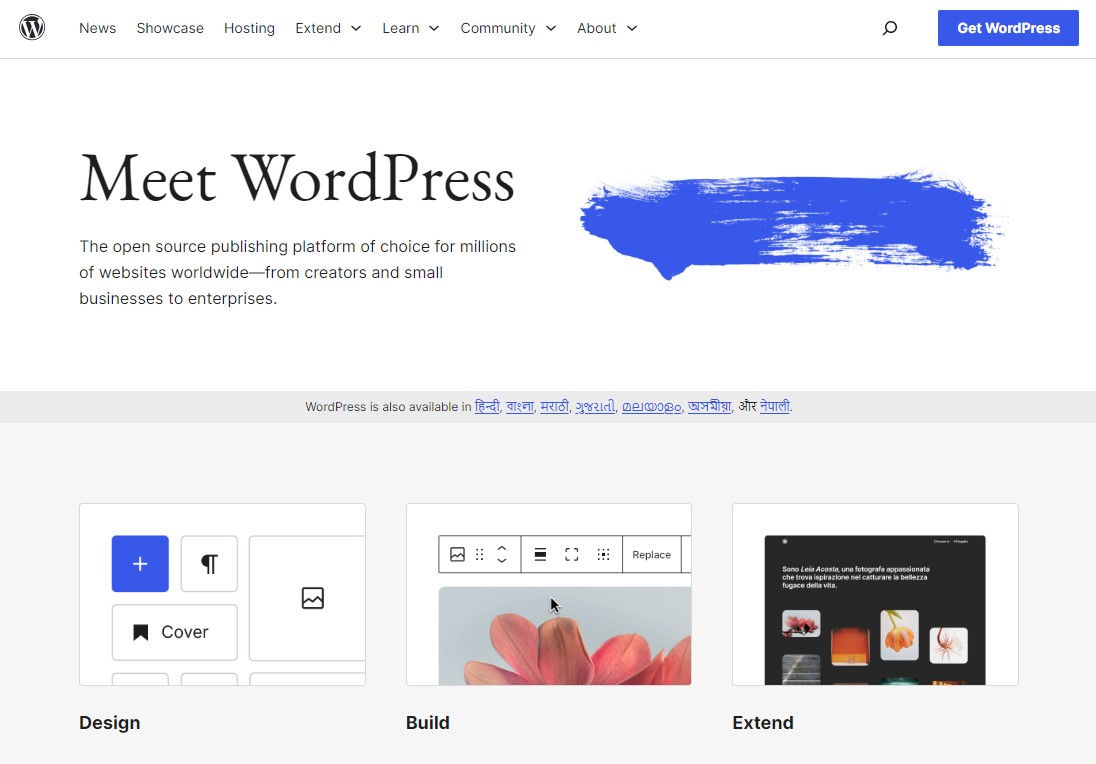Expand the Extend menu chevron

click(356, 29)
